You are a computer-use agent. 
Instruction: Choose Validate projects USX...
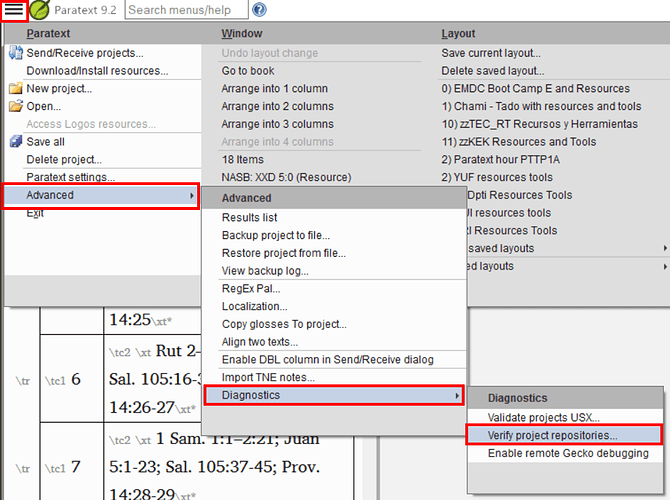tap(544, 418)
